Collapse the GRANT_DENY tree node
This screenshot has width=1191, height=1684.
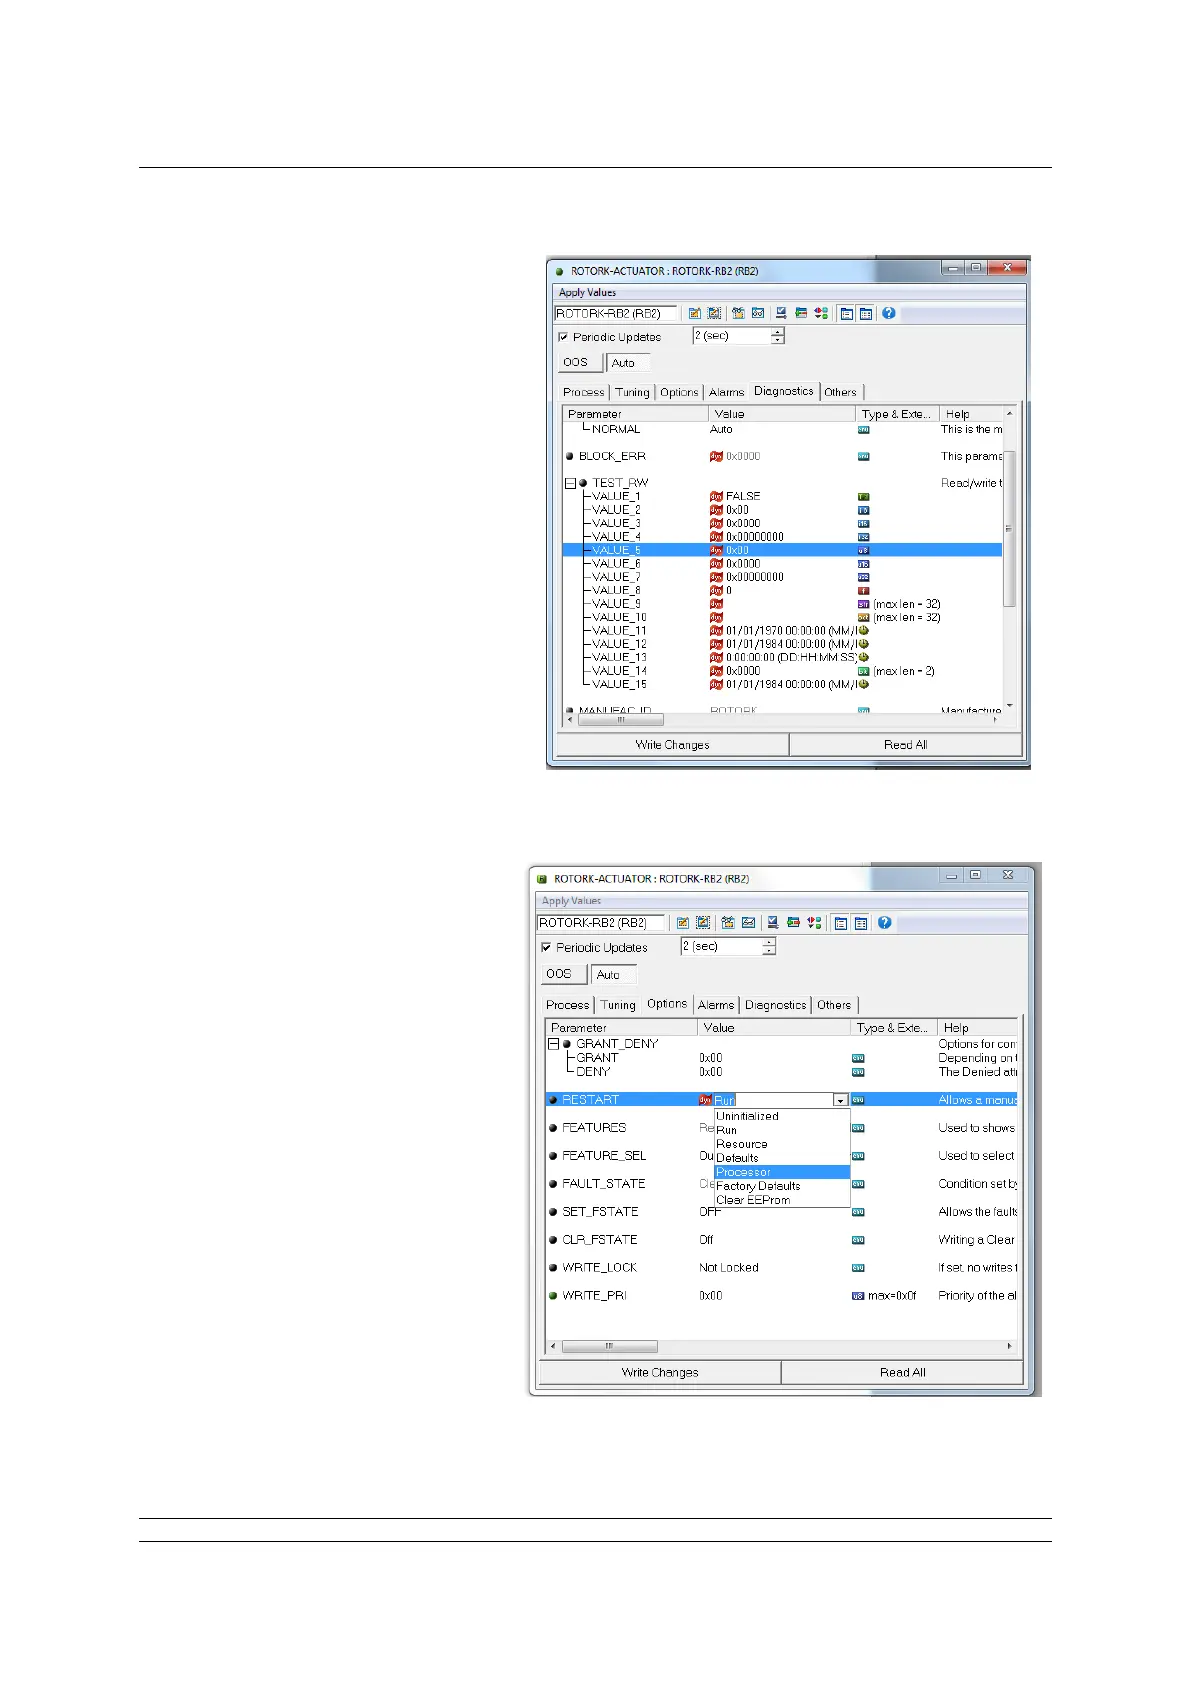point(553,1044)
